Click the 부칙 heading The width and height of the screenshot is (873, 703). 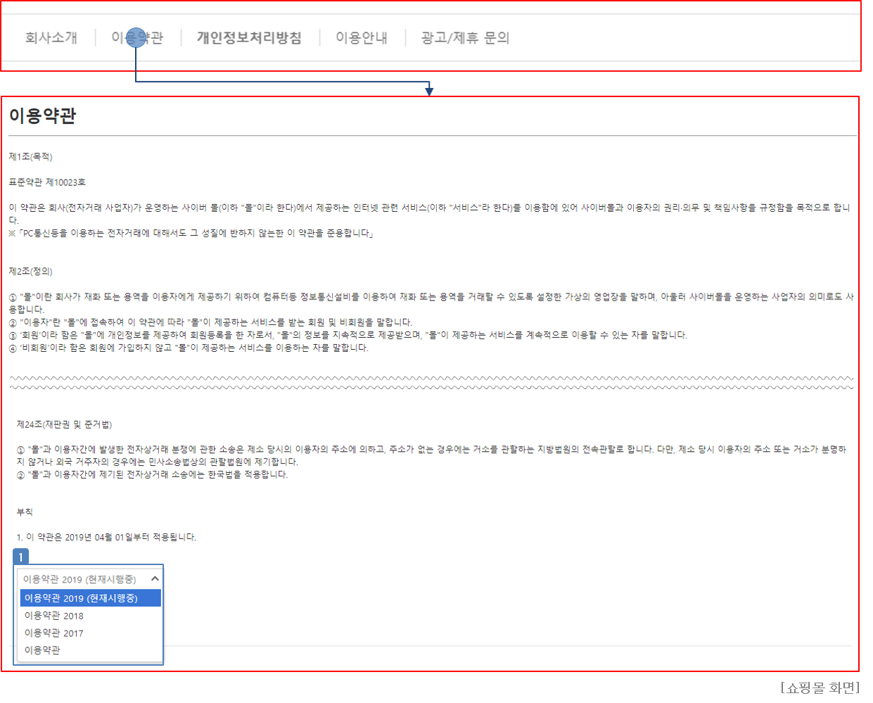point(24,512)
